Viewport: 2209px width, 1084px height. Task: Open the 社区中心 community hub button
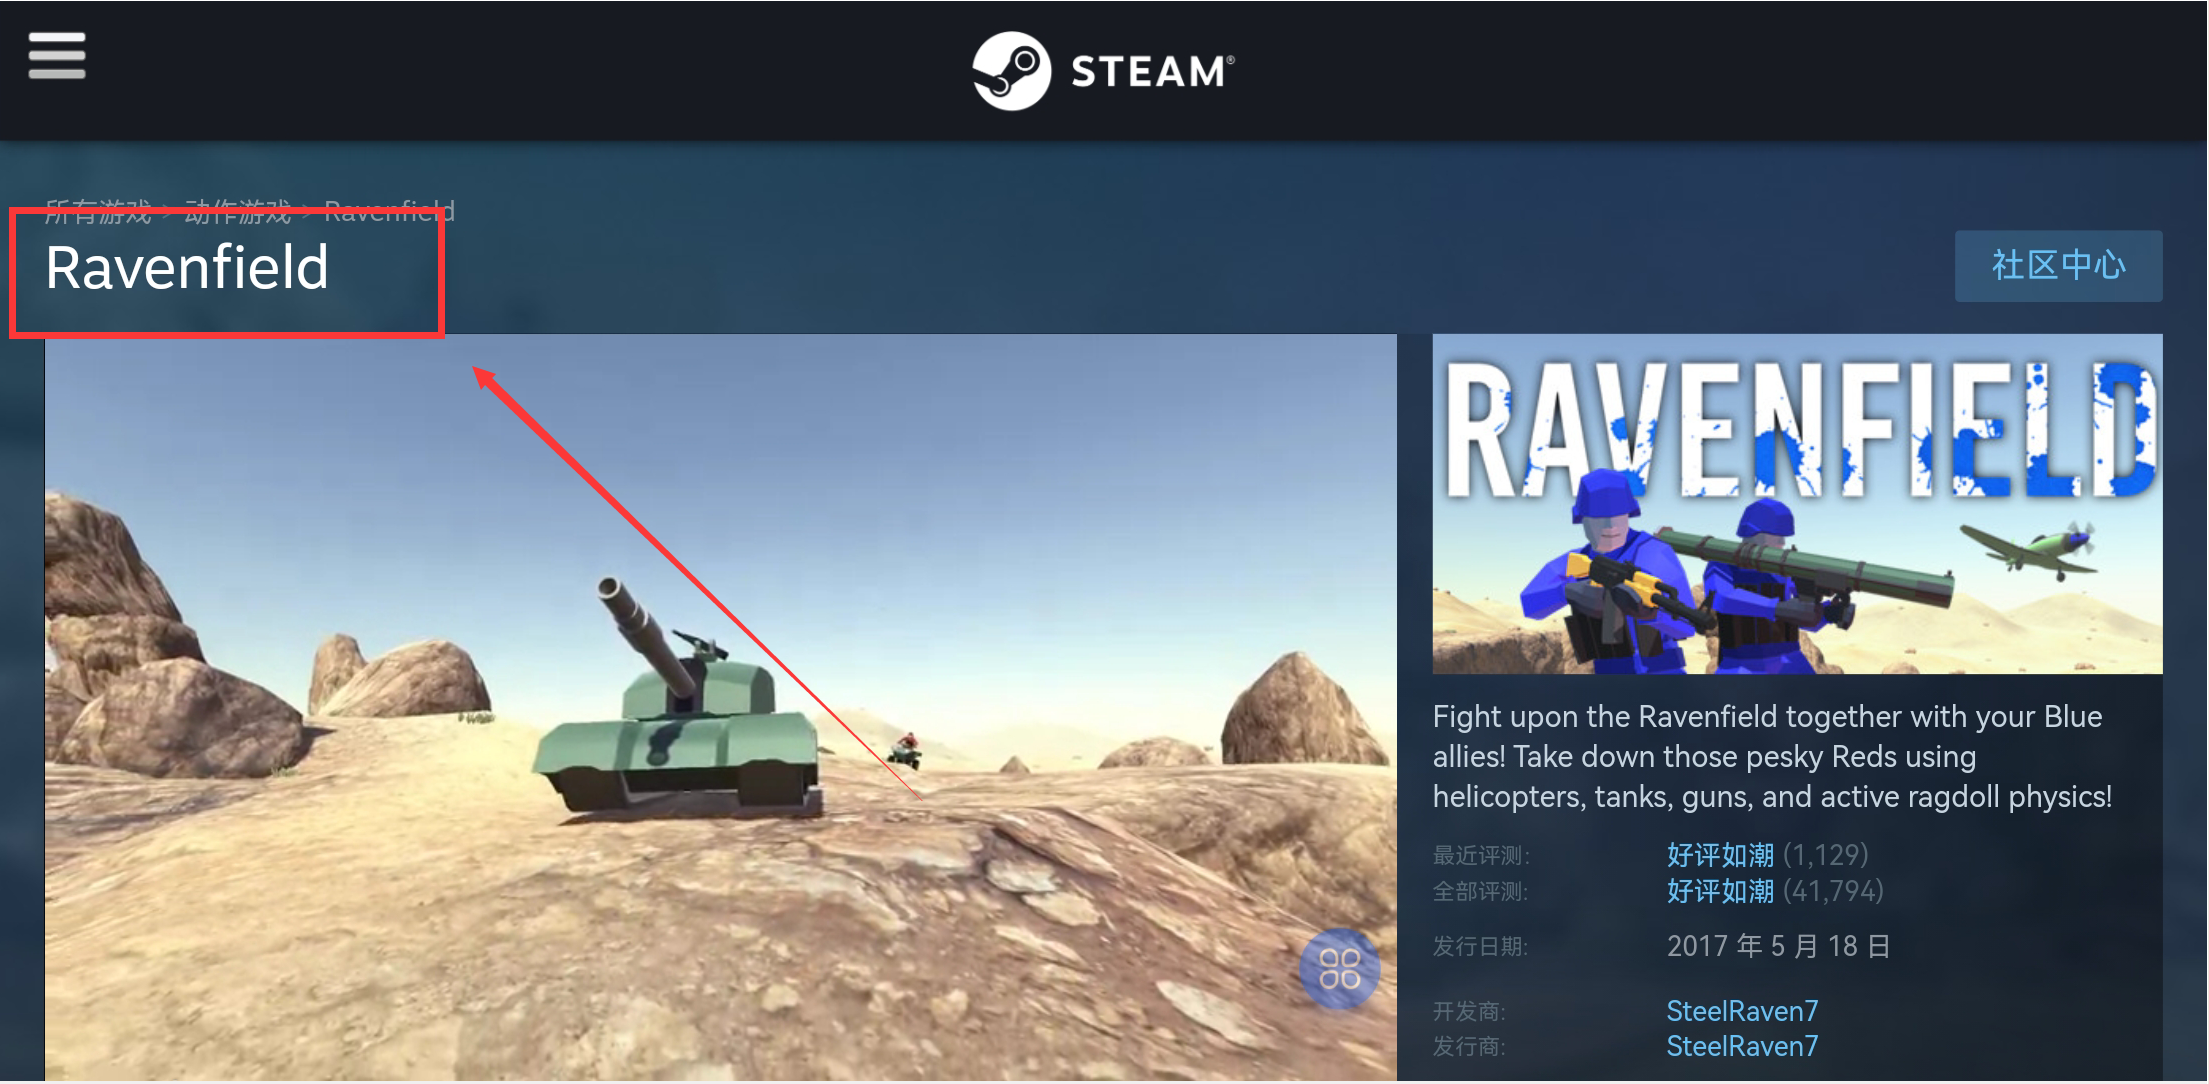click(x=2058, y=266)
